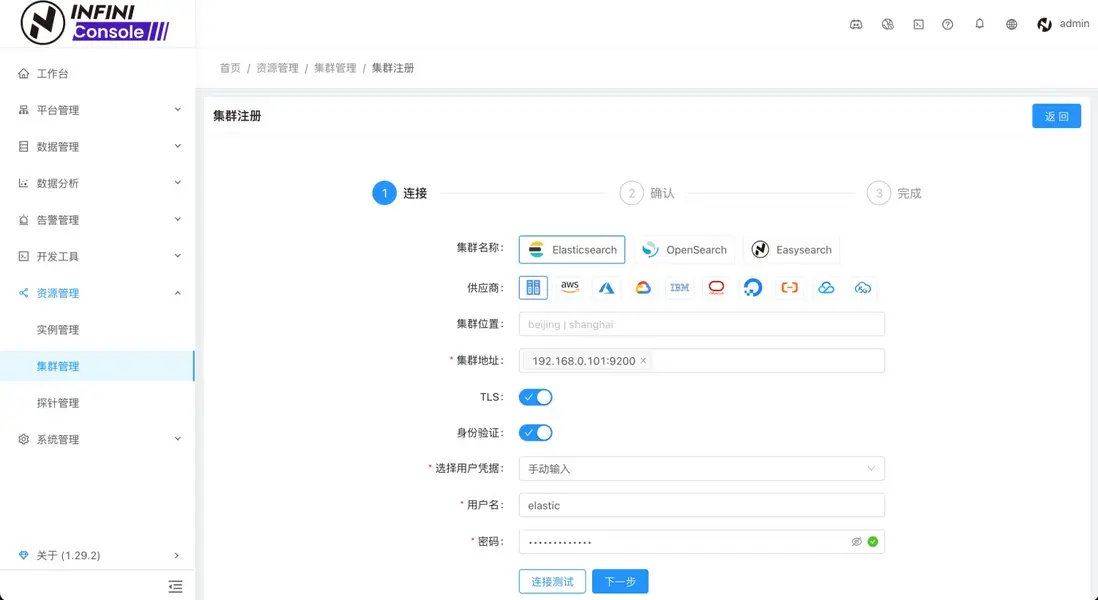Expand the 平台管理 menu
The height and width of the screenshot is (600, 1098).
tap(97, 110)
